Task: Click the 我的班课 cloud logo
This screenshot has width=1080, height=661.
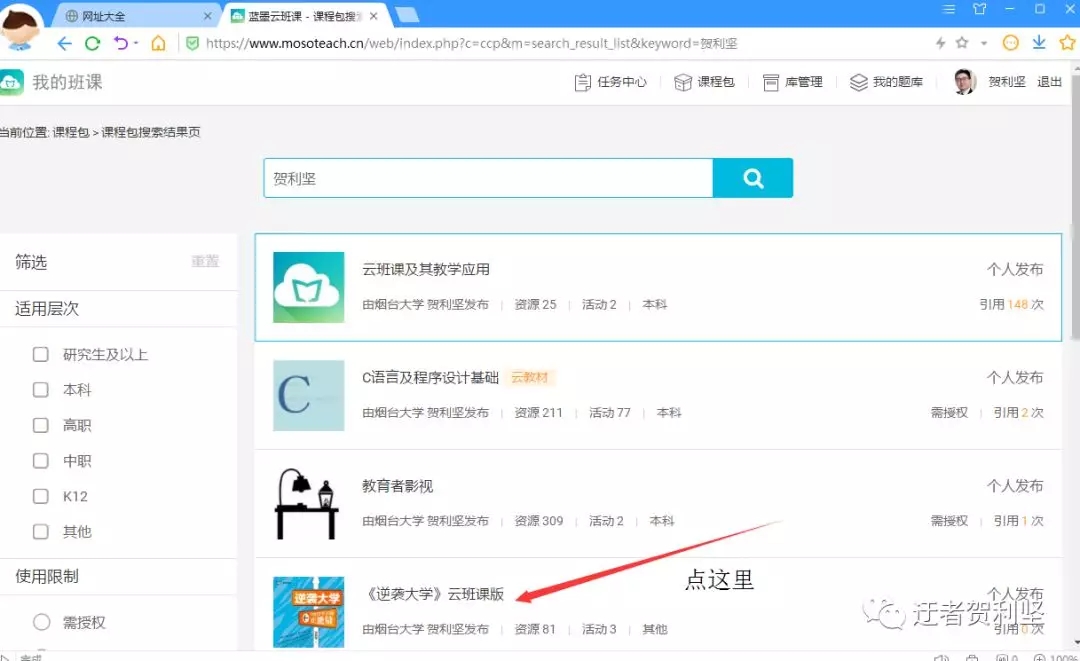Action: pyautogui.click(x=11, y=82)
